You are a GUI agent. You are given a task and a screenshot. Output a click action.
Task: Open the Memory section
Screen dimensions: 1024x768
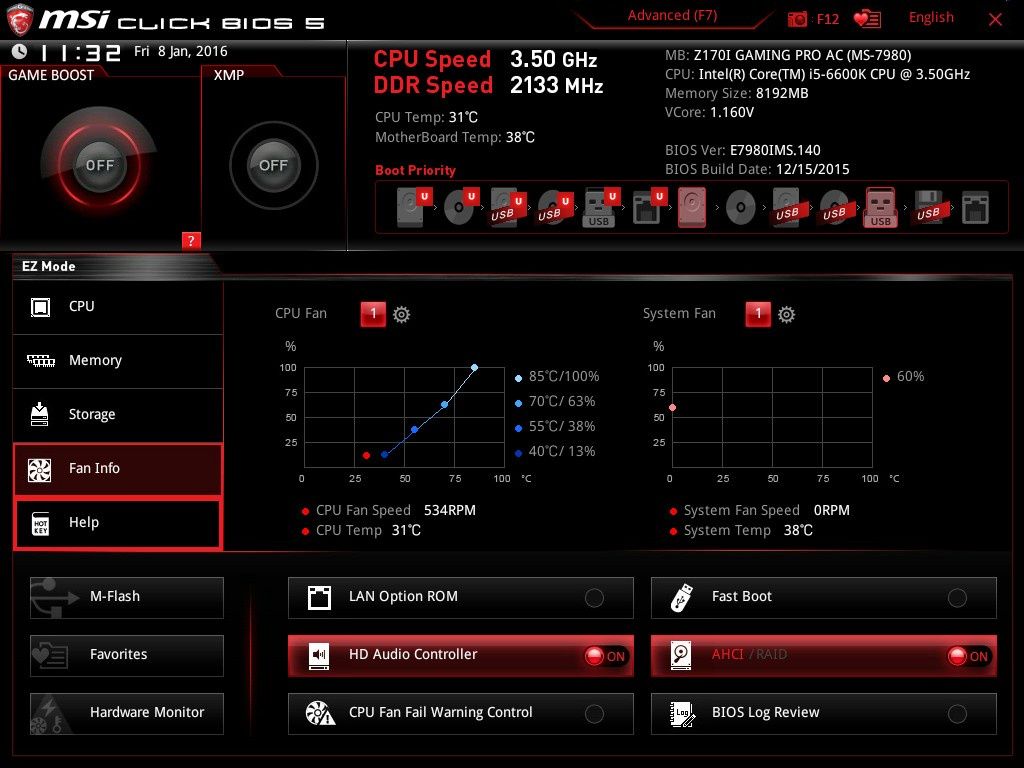[x=118, y=360]
